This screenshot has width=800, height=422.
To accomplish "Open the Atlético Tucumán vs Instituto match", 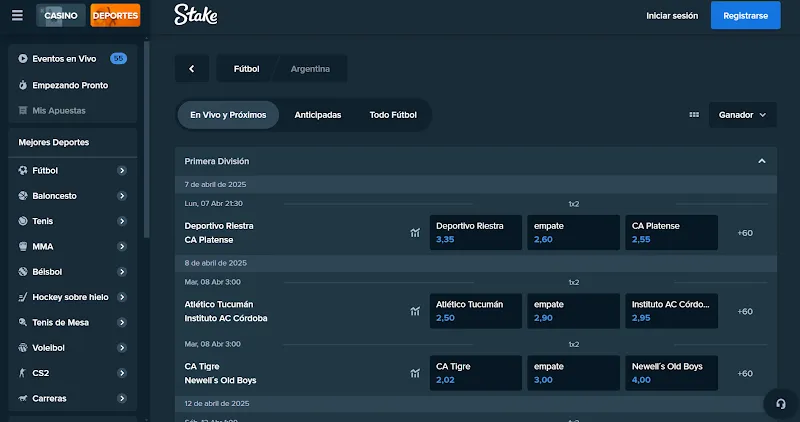I will (226, 311).
